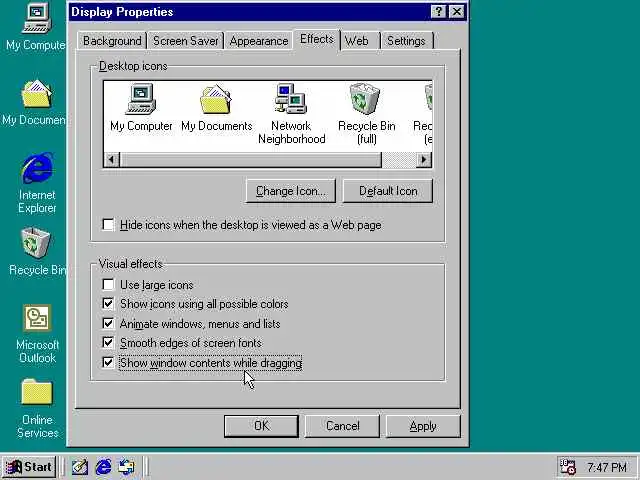Click My Documents desktop shortcut
The image size is (640, 480).
34,102
